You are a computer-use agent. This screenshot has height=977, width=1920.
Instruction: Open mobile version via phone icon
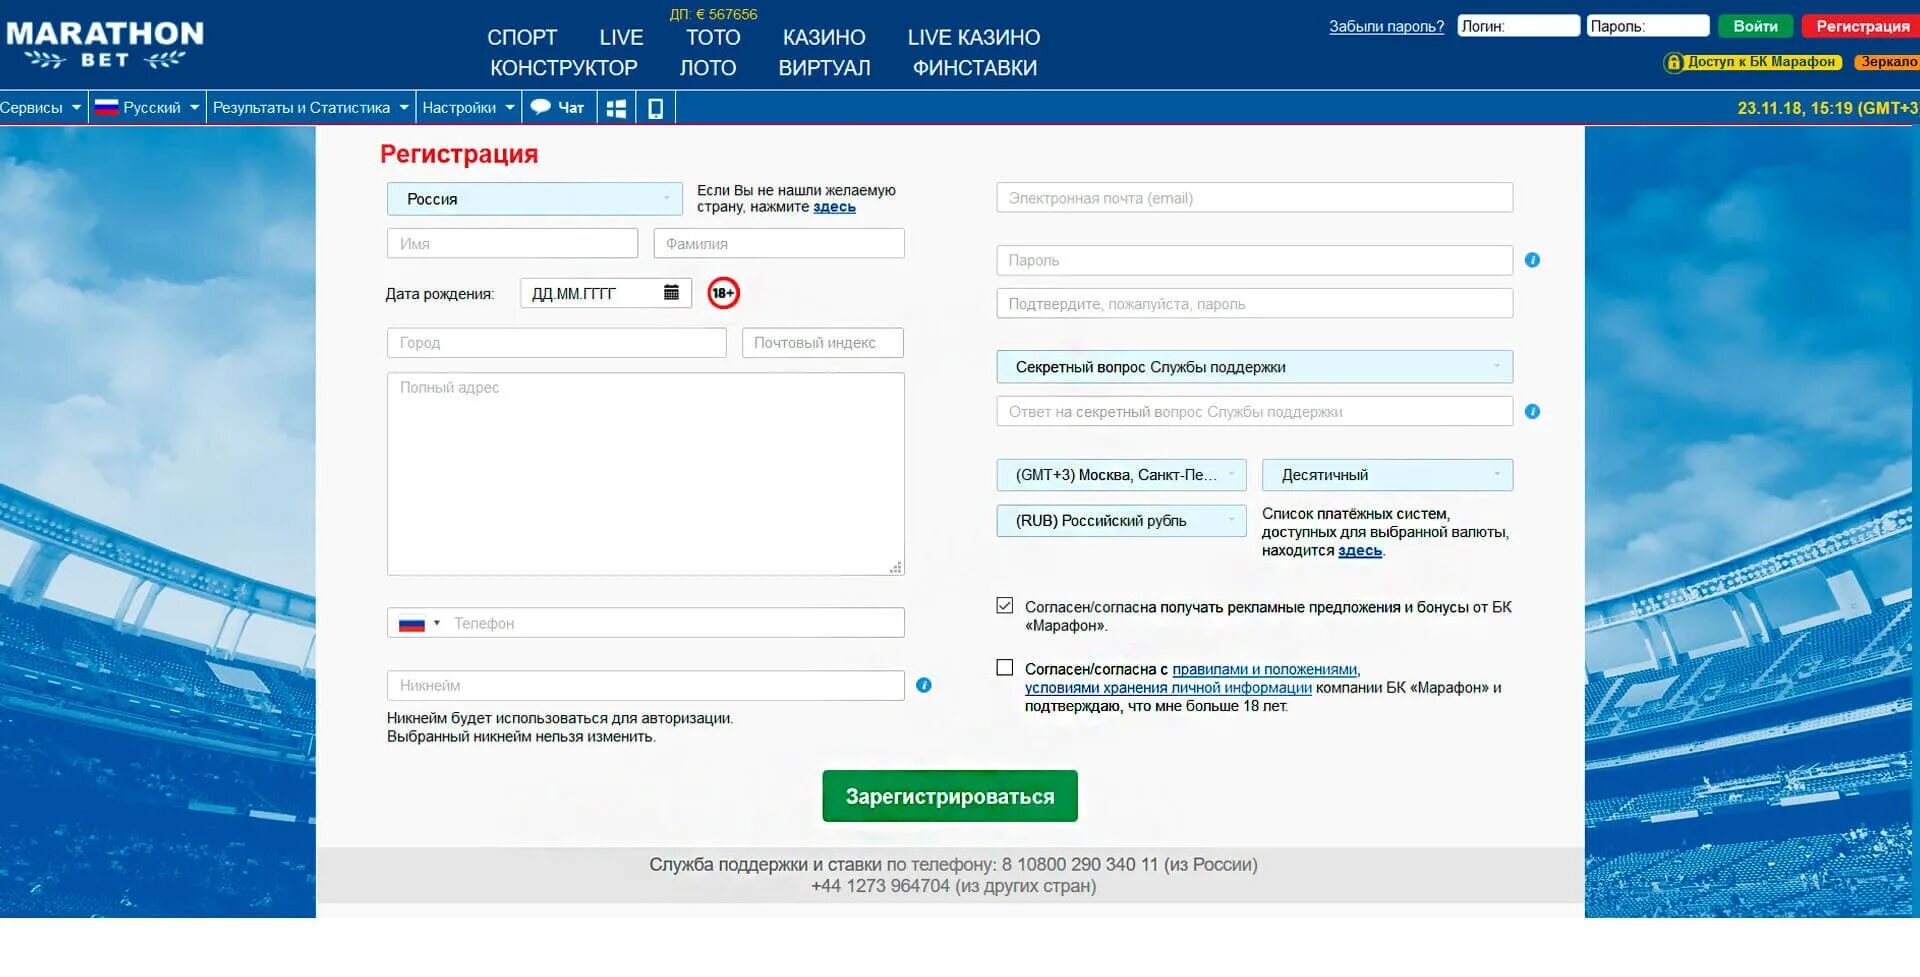click(x=655, y=108)
